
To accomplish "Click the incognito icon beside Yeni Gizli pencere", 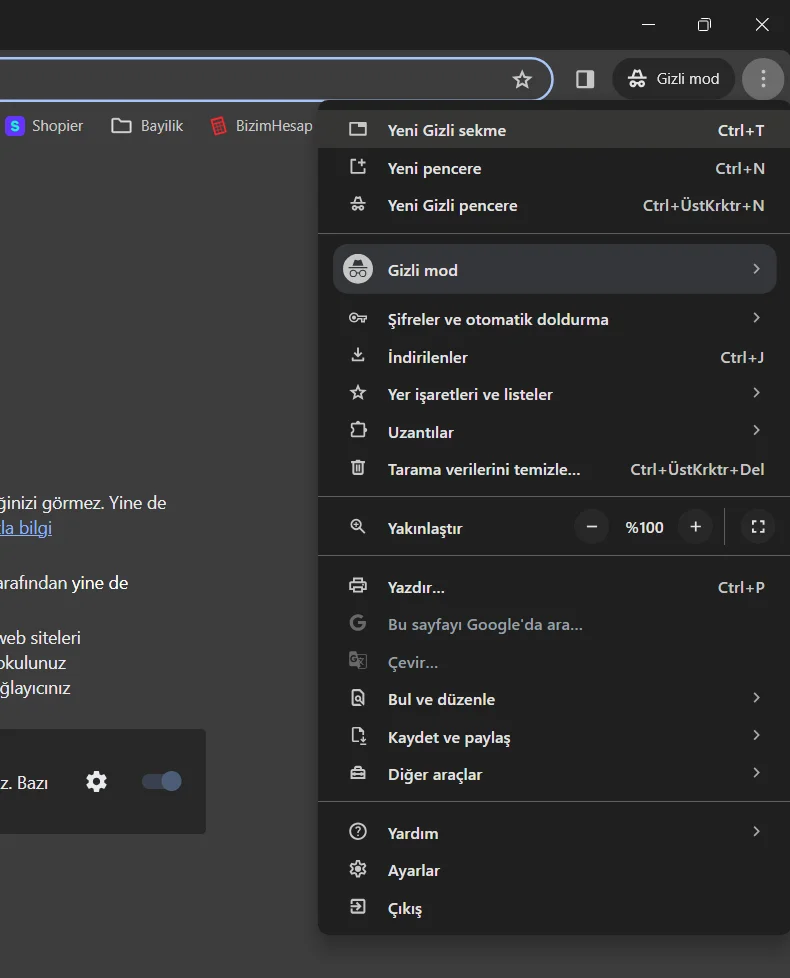I will [x=358, y=204].
